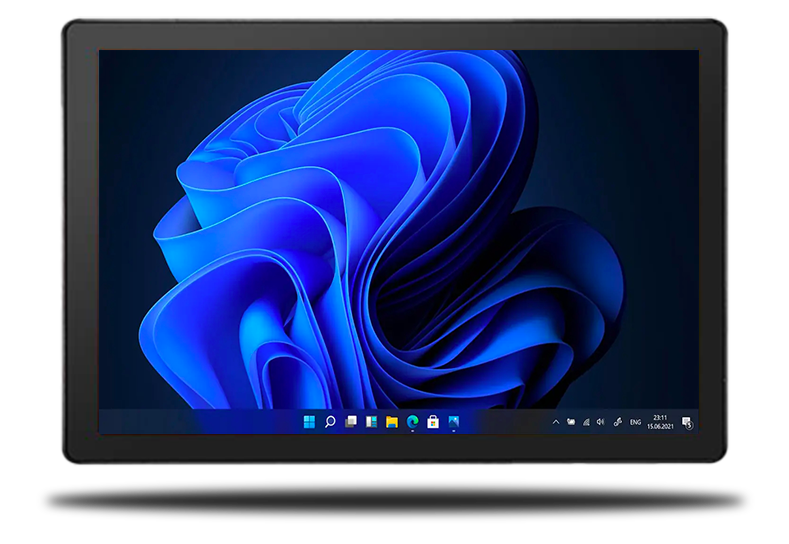This screenshot has height=544, width=789.
Task: Click the battery tray icon
Action: point(570,423)
